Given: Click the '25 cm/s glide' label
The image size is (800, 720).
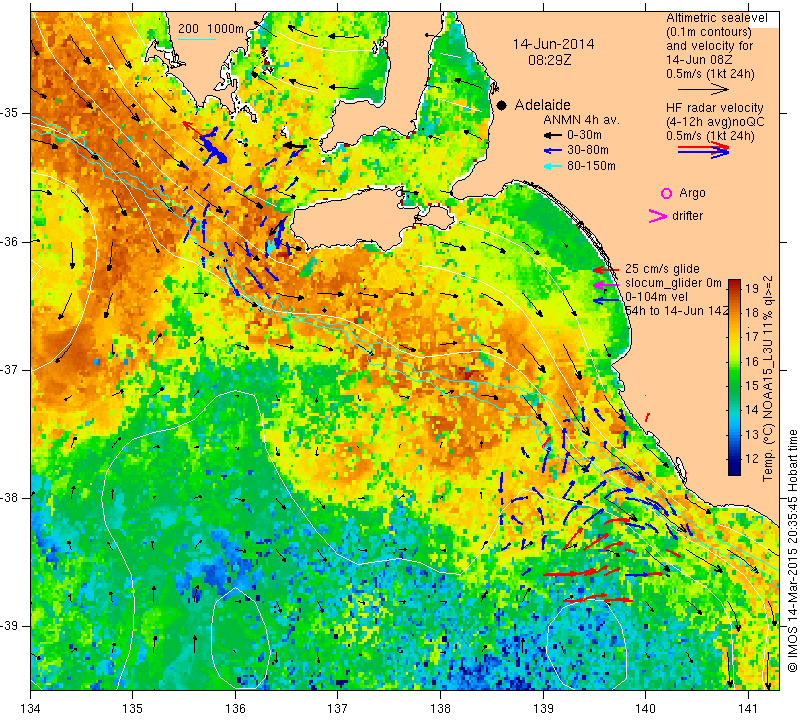Looking at the screenshot, I should [662, 269].
